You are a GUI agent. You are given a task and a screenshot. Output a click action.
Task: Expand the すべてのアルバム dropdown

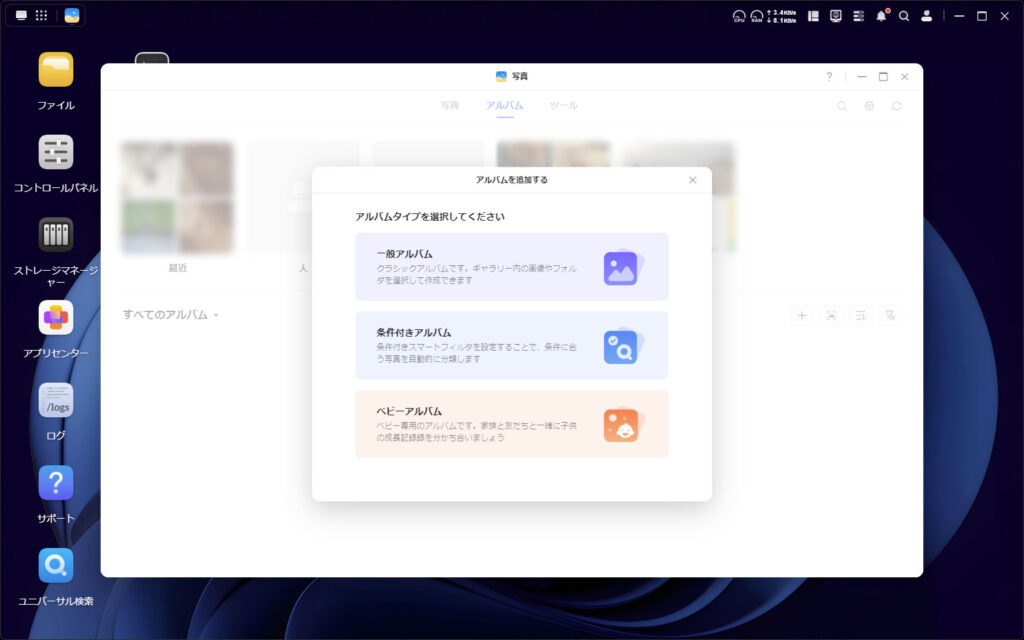tap(170, 315)
